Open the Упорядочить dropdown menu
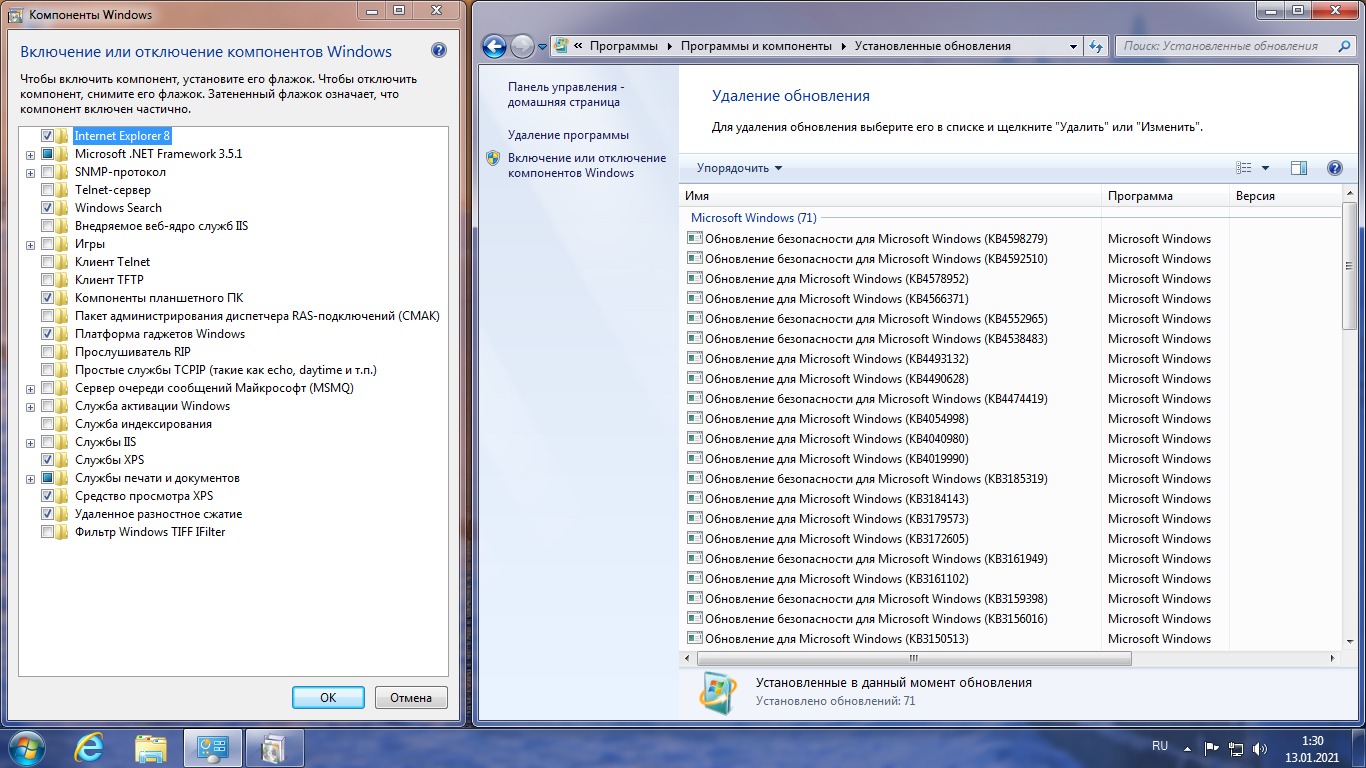 tap(739, 168)
